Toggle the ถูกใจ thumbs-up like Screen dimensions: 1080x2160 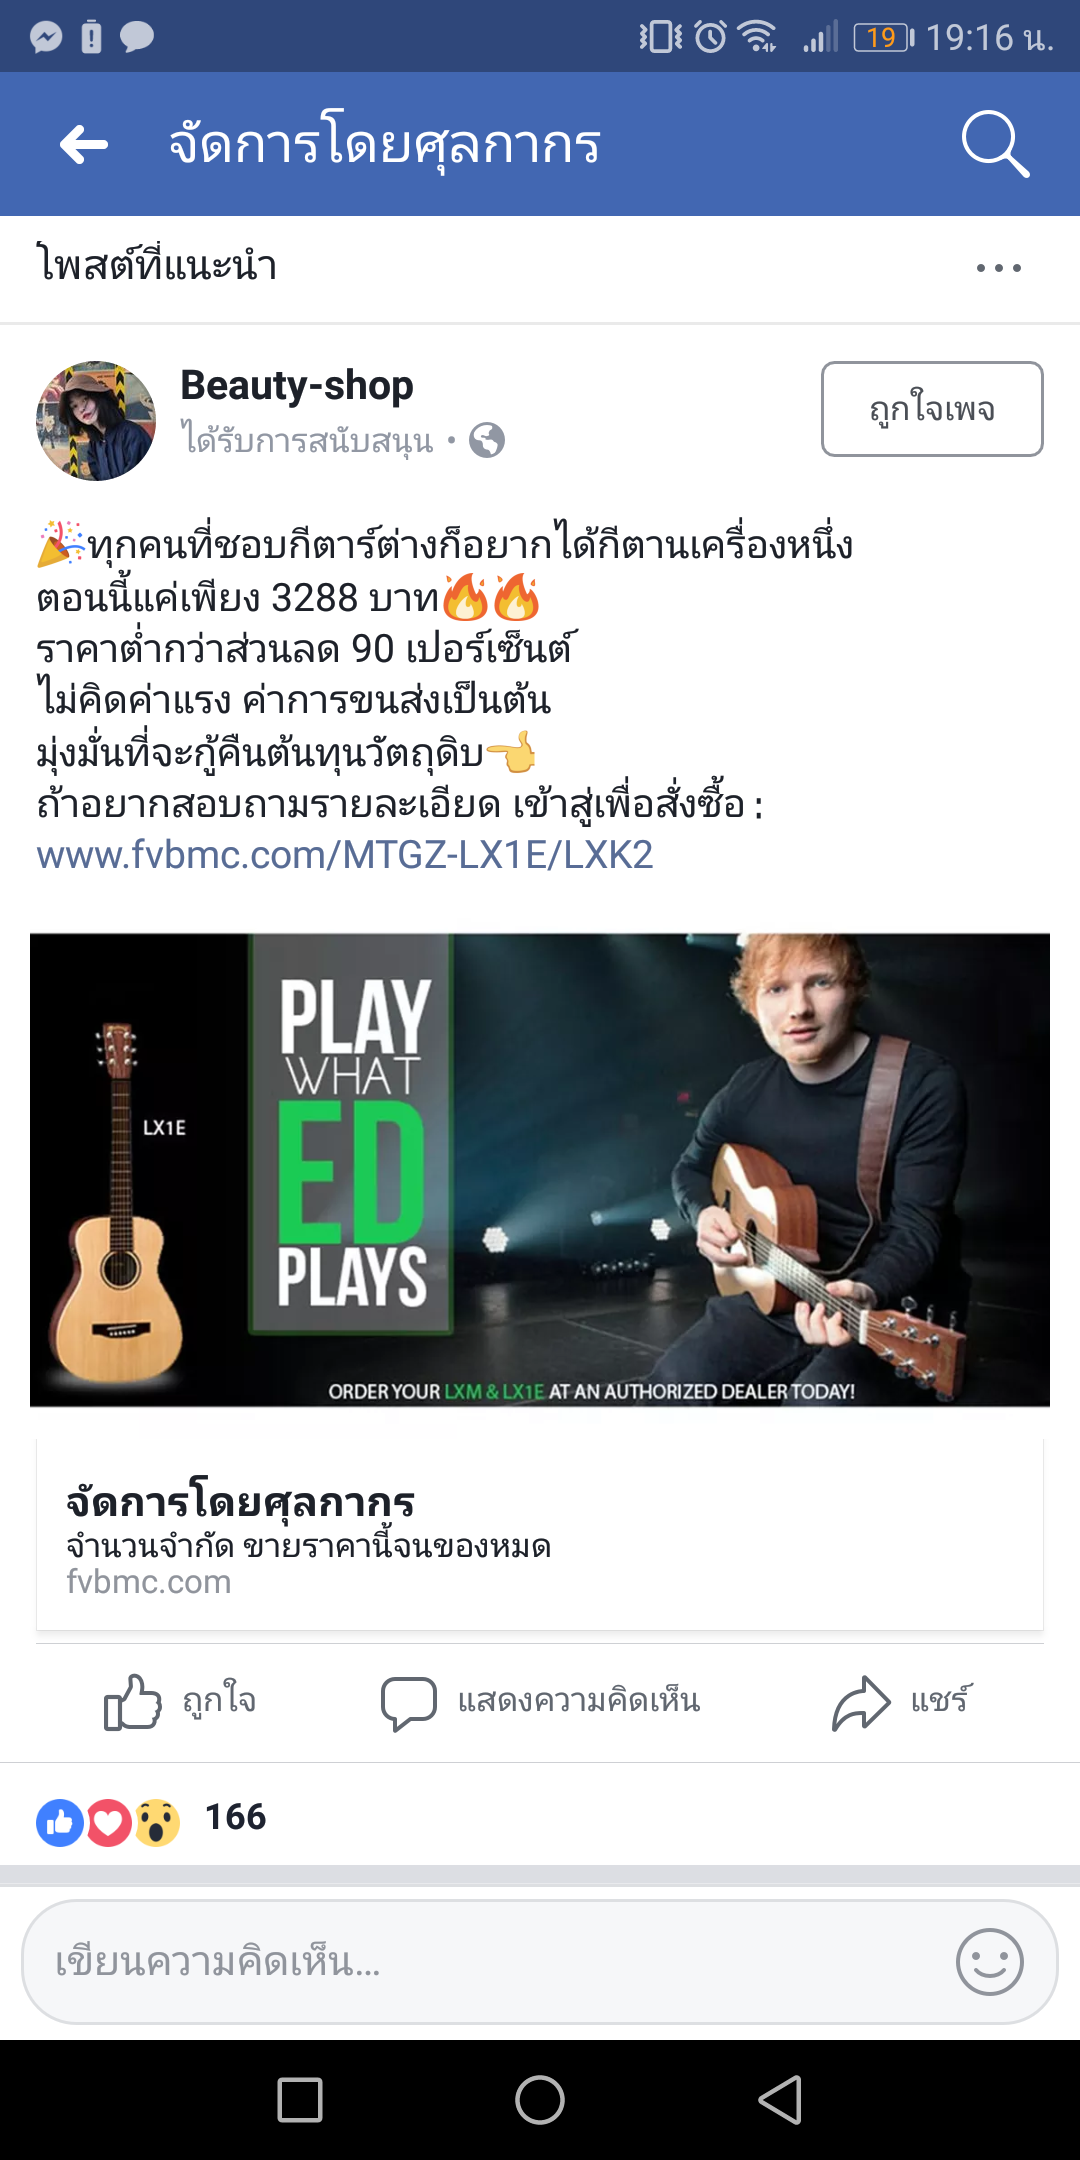coord(180,1702)
